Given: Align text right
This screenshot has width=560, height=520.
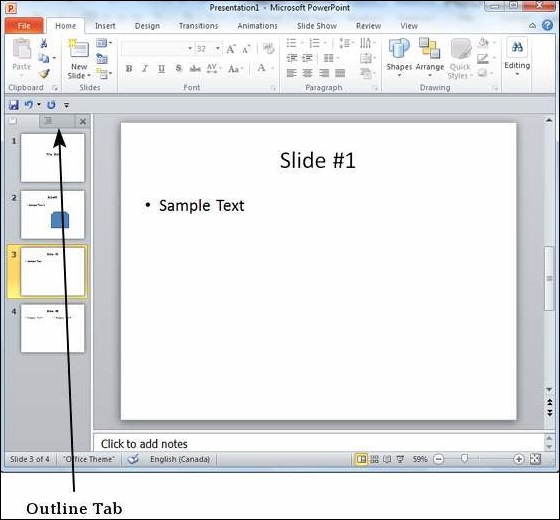Looking at the screenshot, I should (324, 73).
